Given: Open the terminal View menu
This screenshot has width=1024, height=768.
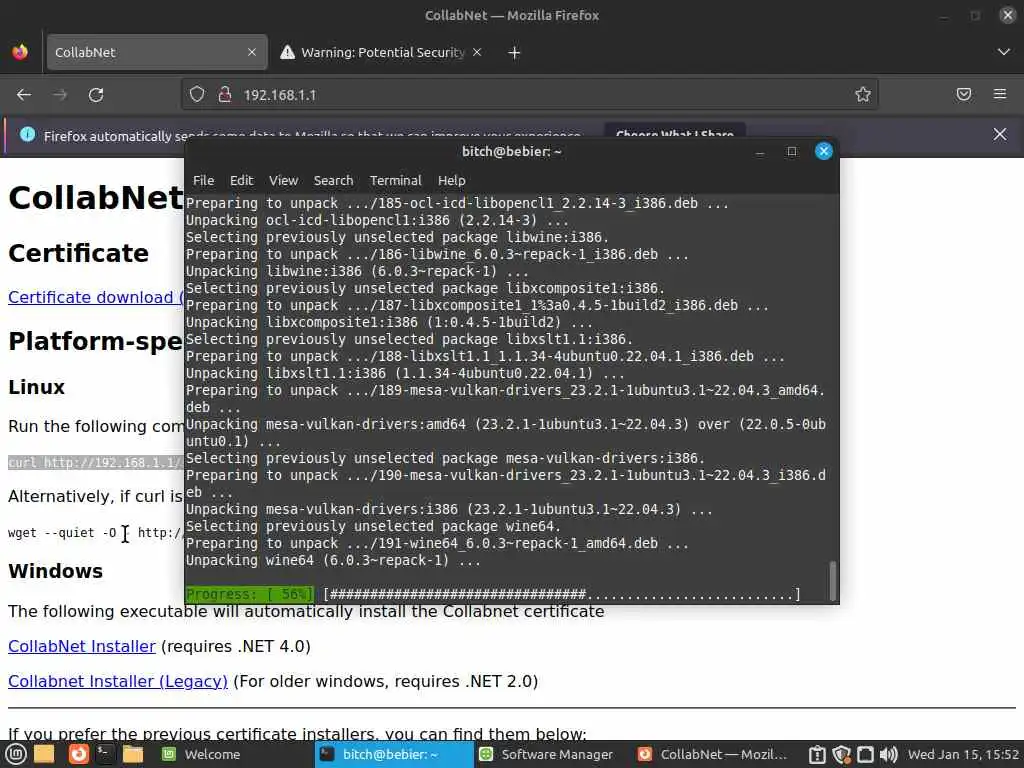Looking at the screenshot, I should [283, 180].
